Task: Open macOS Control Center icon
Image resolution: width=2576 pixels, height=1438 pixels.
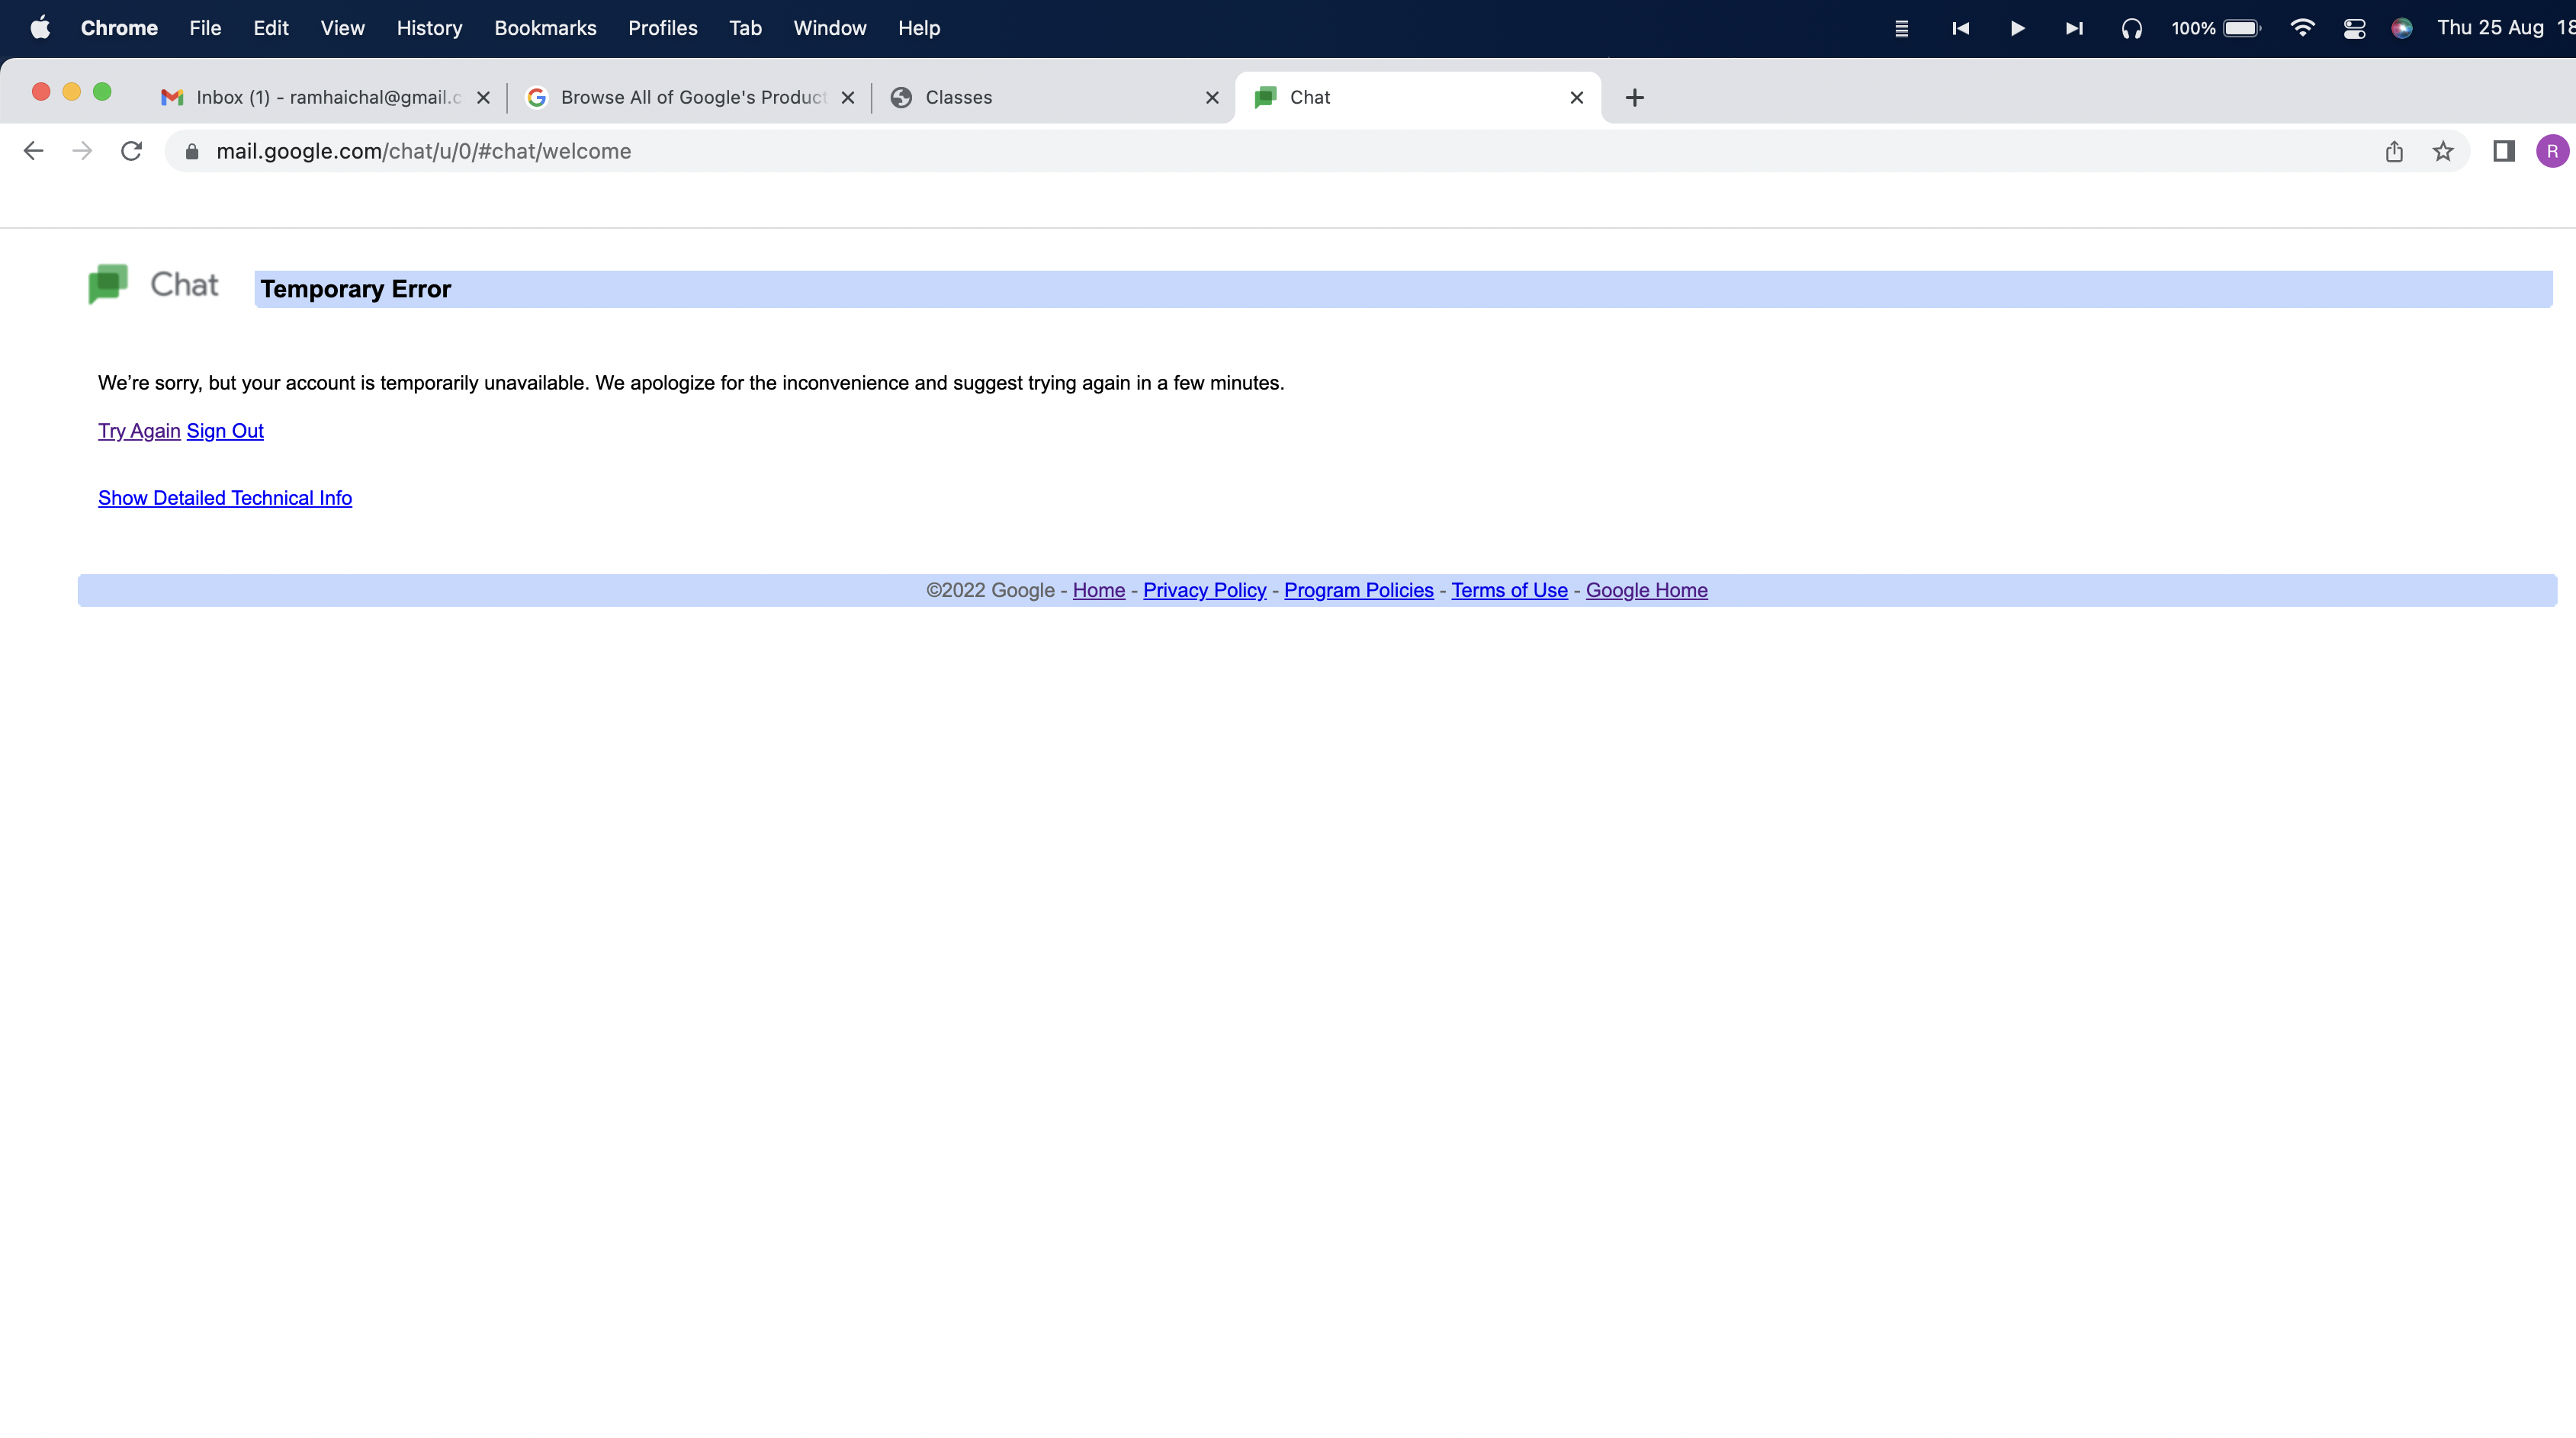Action: (x=2354, y=28)
